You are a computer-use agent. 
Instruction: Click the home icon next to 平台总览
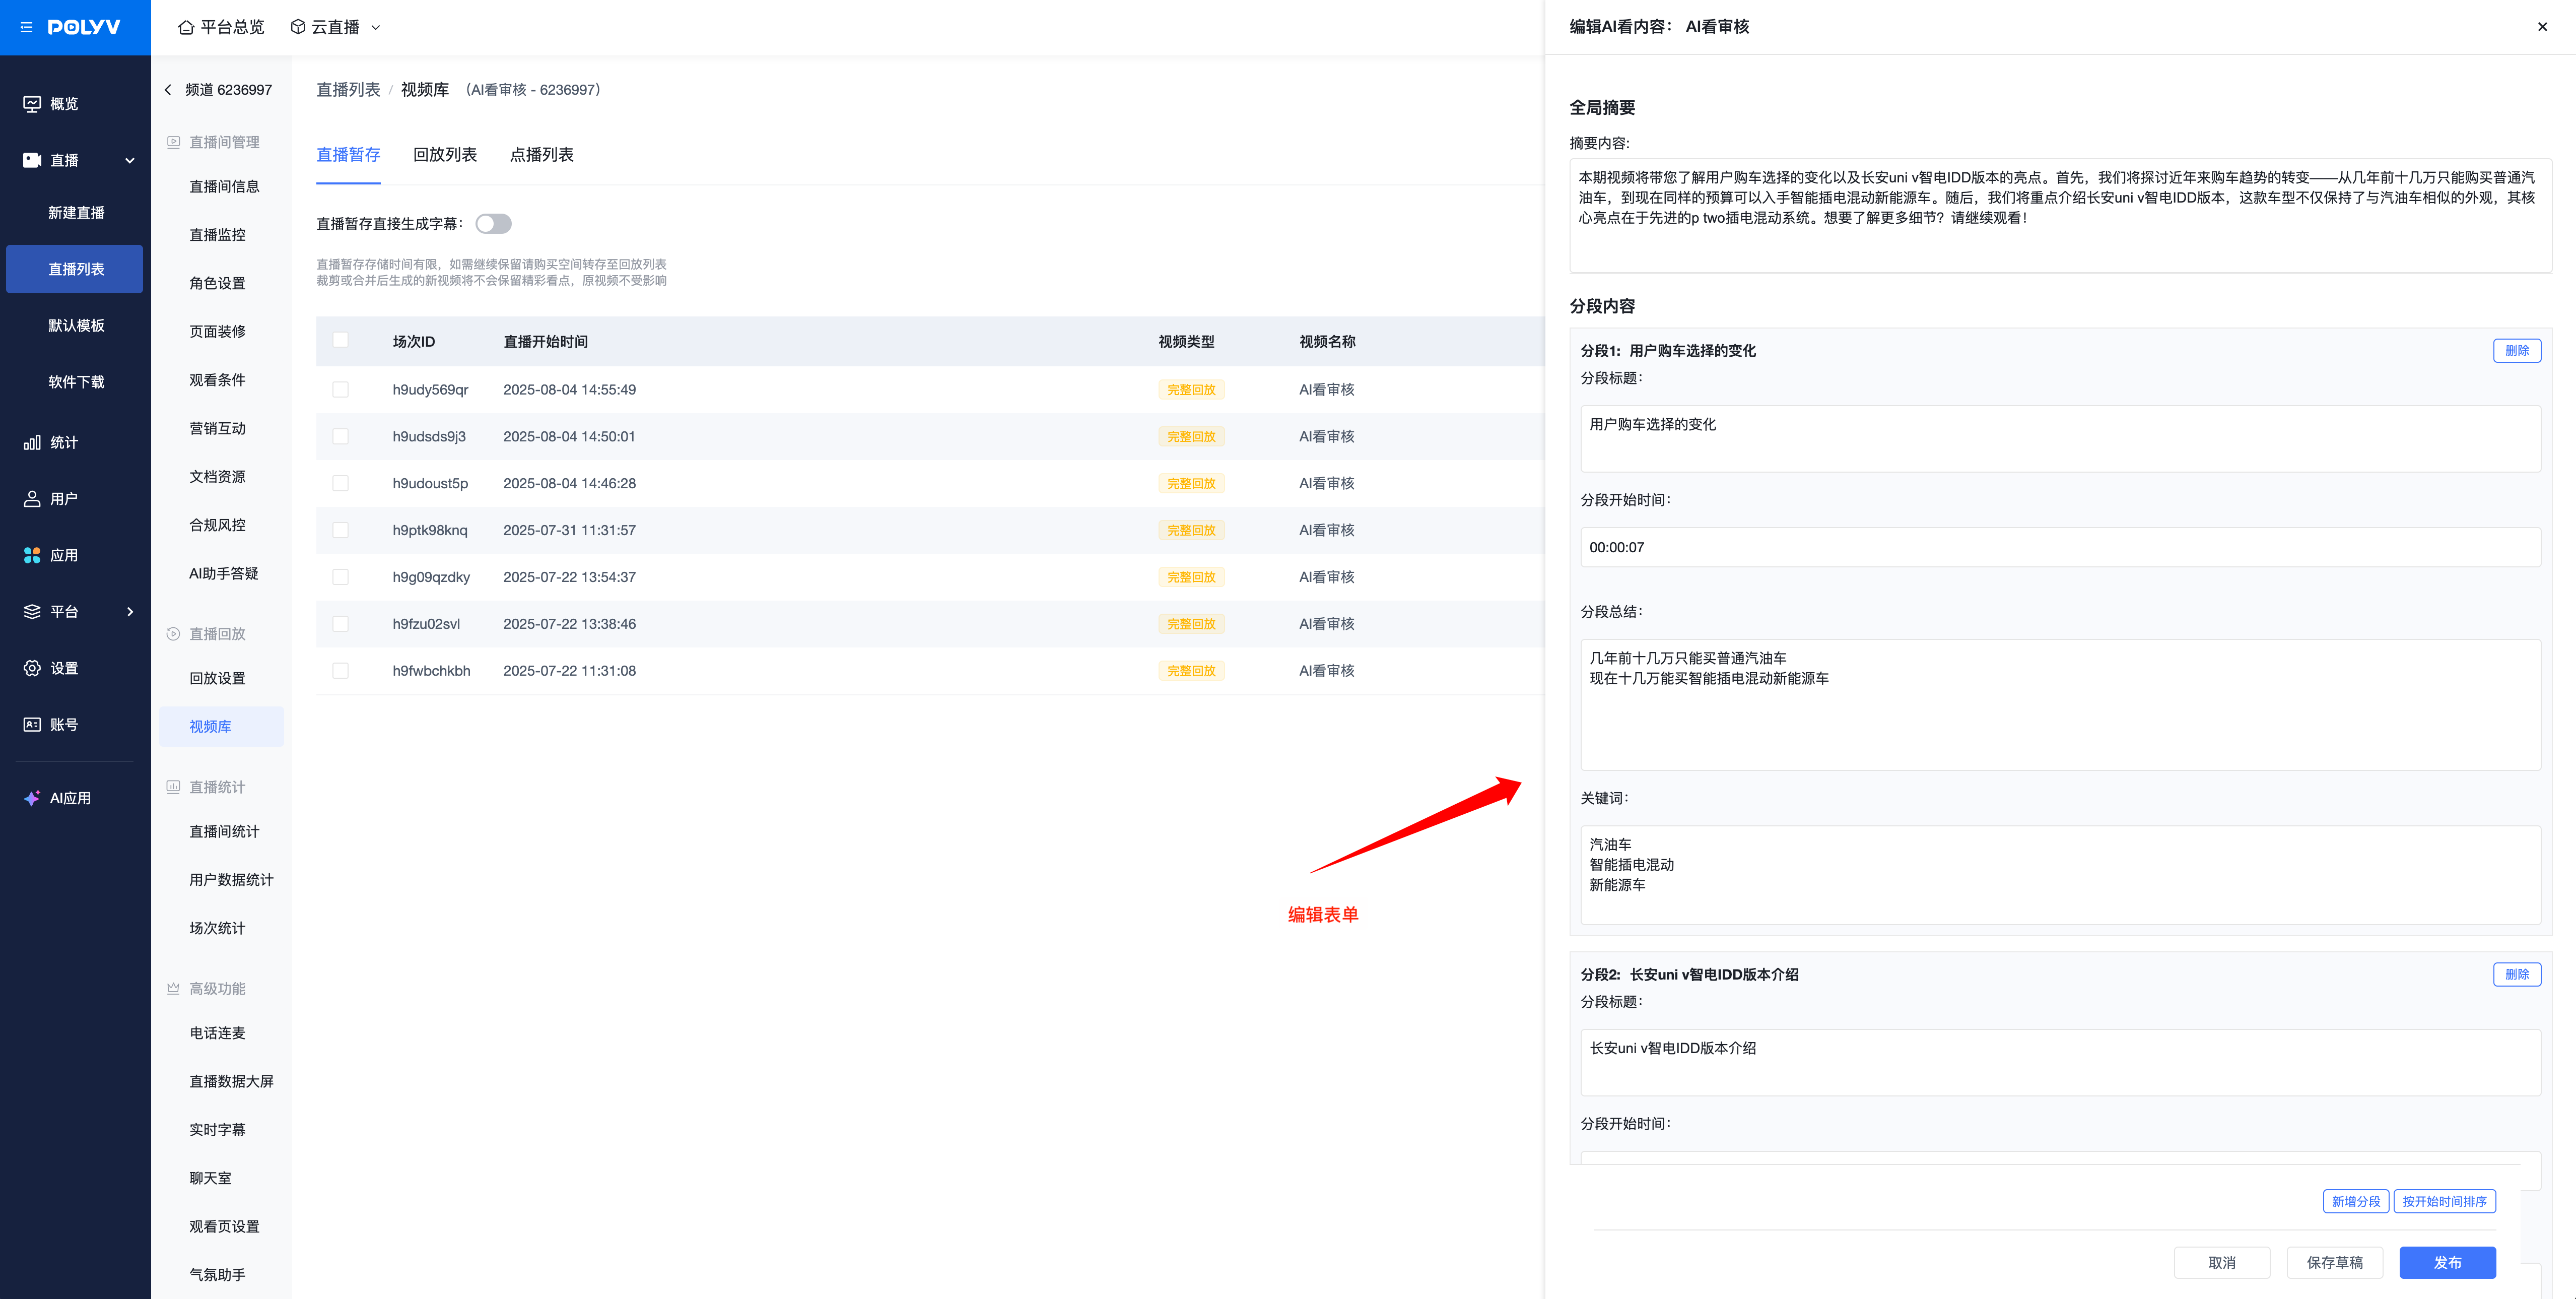[x=186, y=27]
